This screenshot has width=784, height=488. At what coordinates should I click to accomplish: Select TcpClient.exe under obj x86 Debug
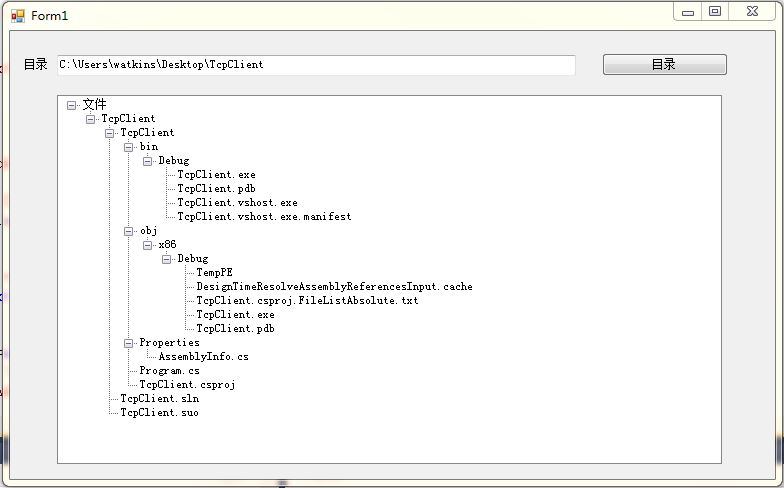click(236, 314)
